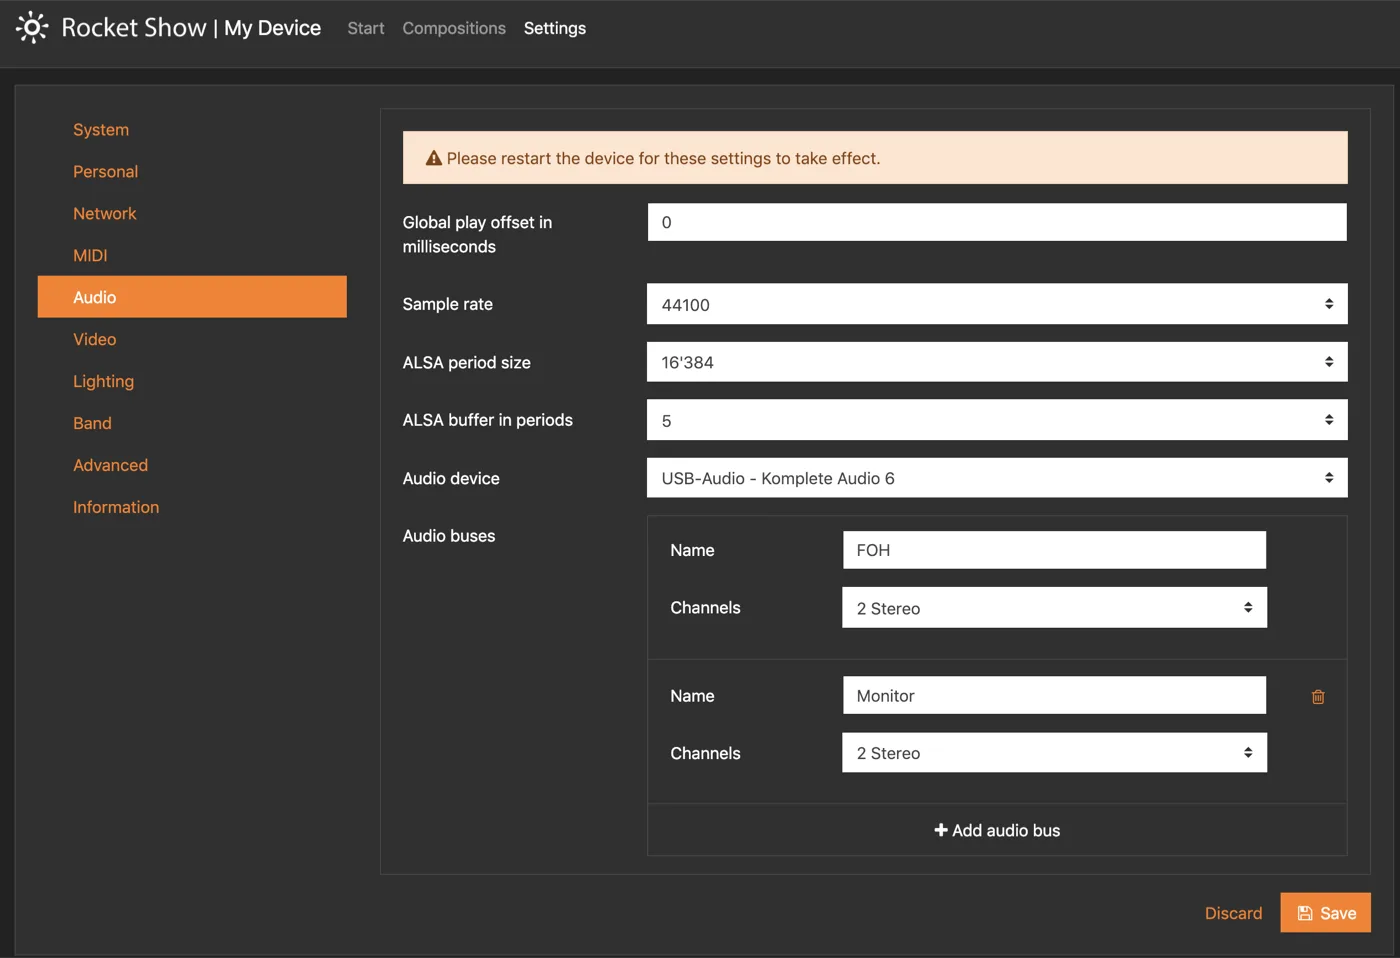Click the warning triangle icon in restart notice
1400x958 pixels.
point(433,158)
